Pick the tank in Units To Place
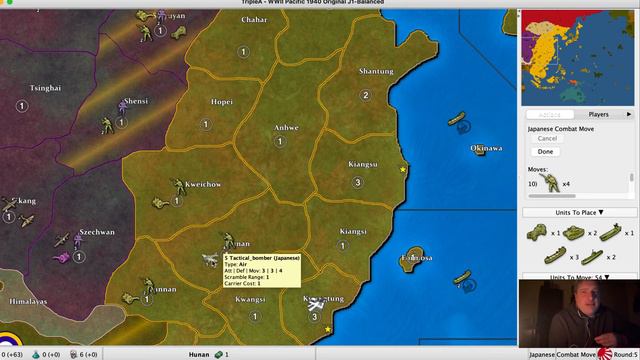Image resolution: width=640 pixels, height=360 pixels. 573,233
